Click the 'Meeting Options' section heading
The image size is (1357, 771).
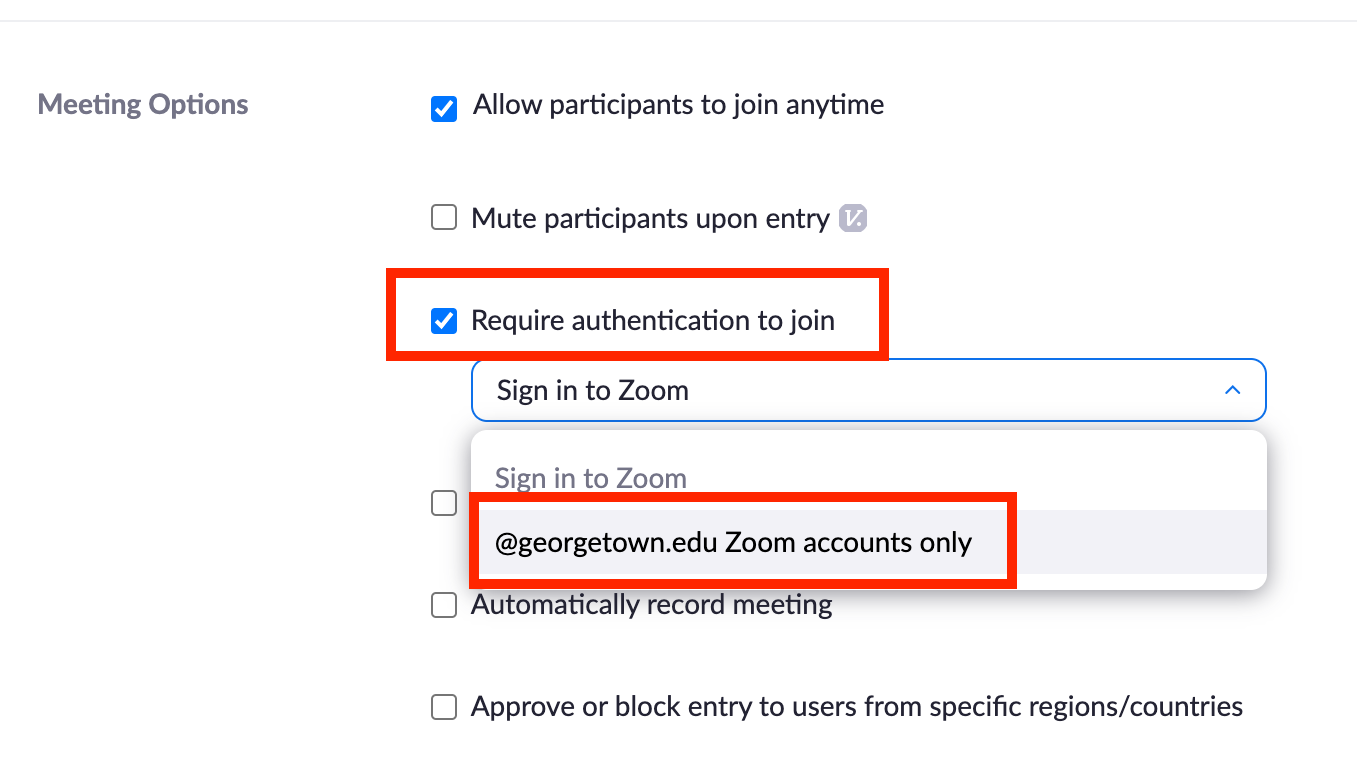[x=143, y=105]
